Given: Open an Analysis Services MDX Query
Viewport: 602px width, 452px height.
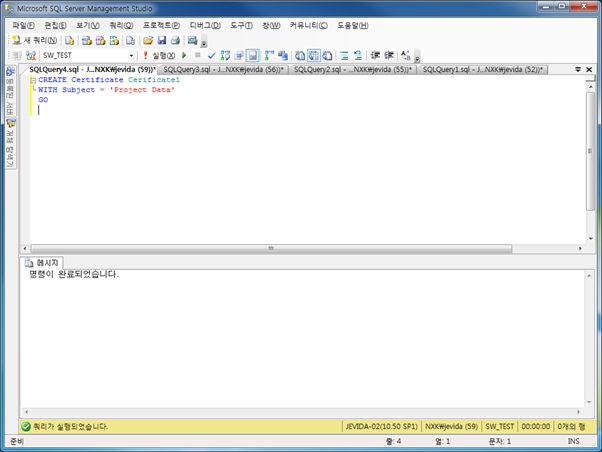Looking at the screenshot, I should [87, 40].
